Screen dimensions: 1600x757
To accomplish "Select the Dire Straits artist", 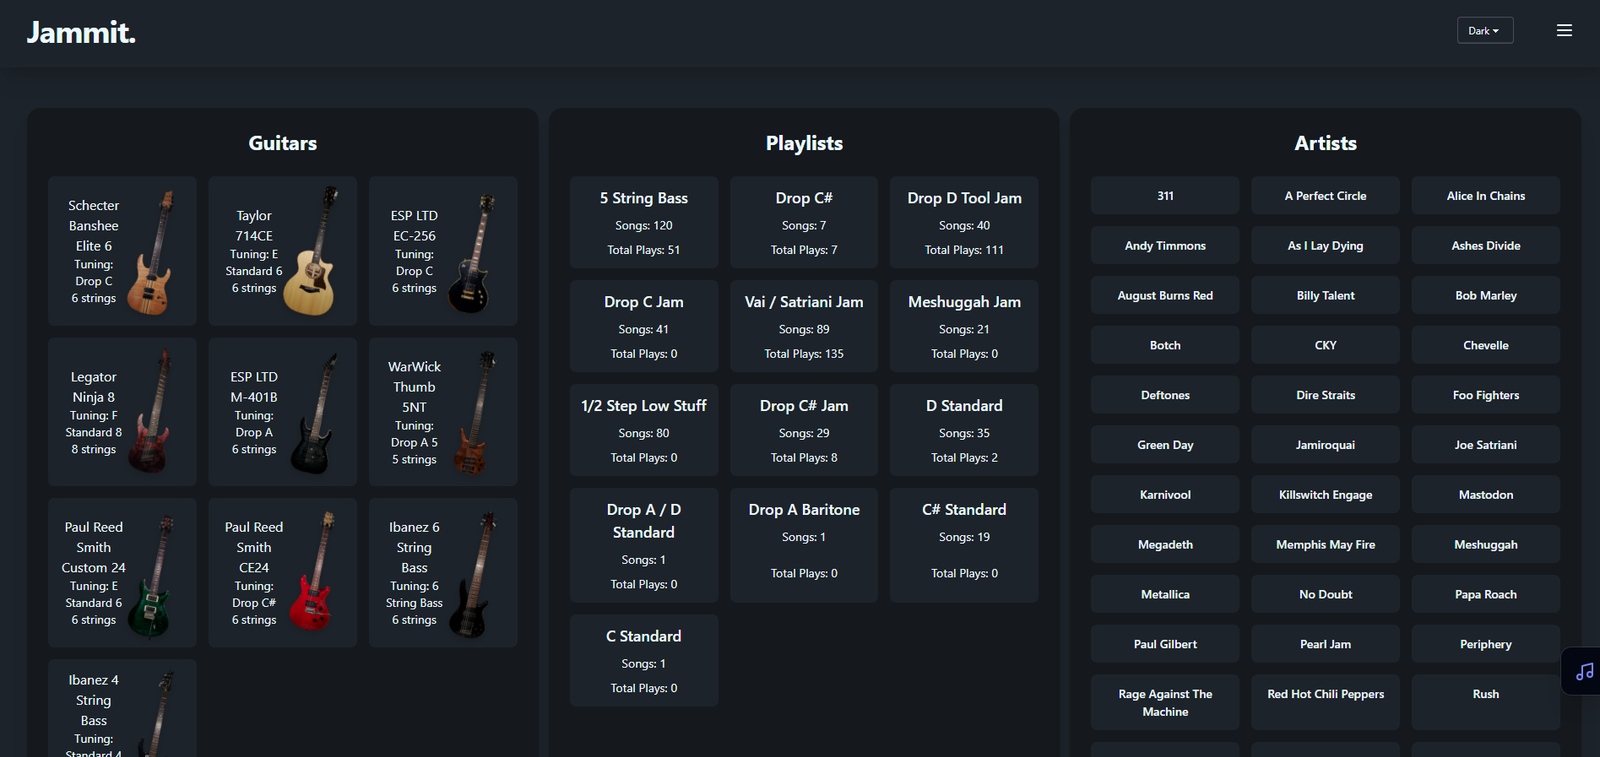I will click(1325, 395).
